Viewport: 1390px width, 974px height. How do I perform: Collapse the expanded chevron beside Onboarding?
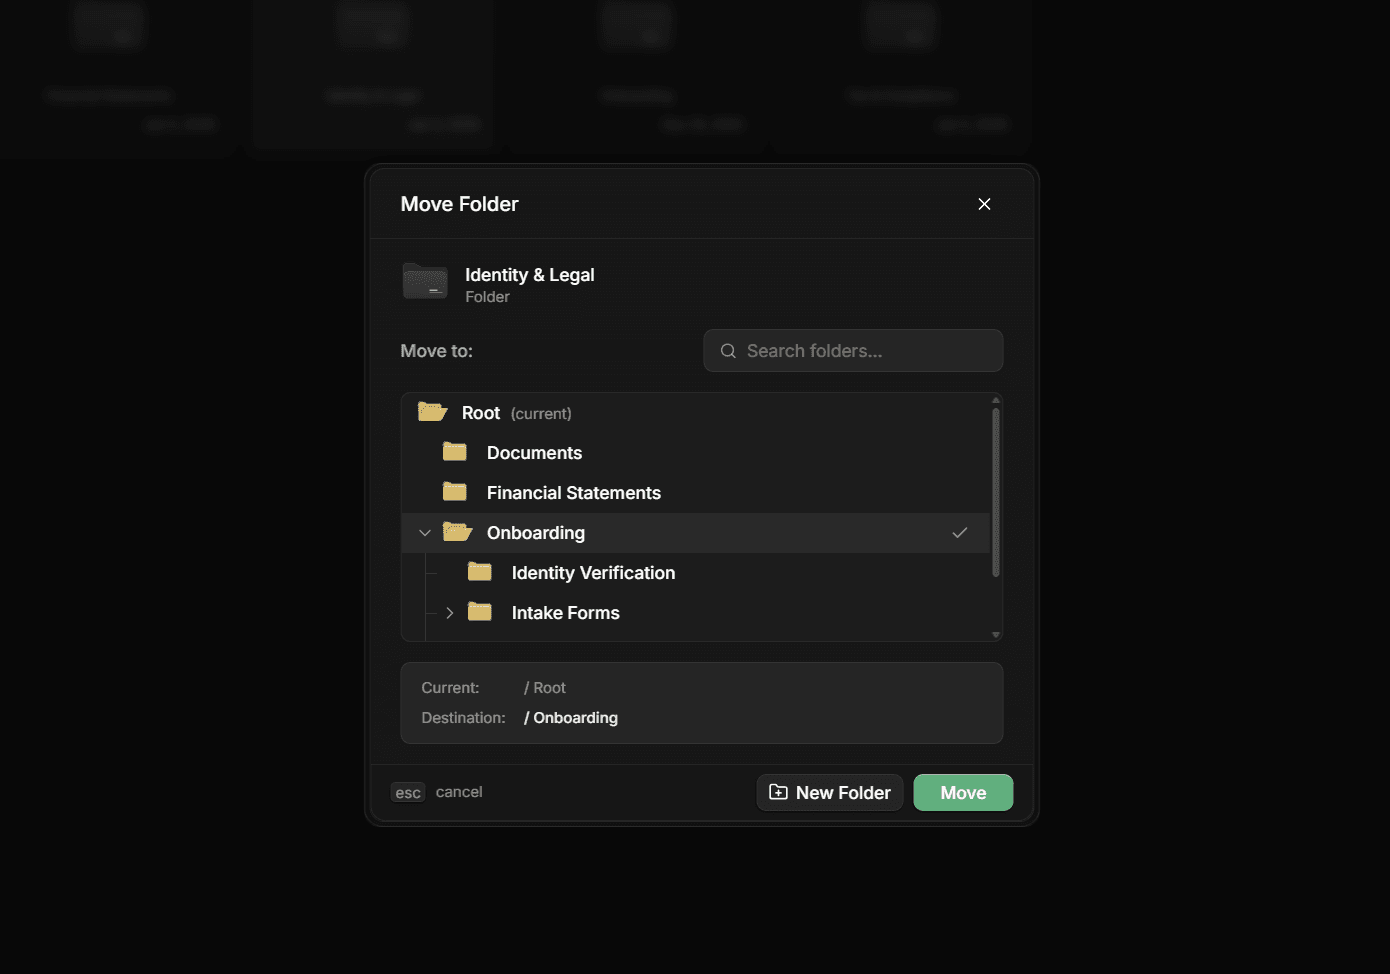pos(425,532)
